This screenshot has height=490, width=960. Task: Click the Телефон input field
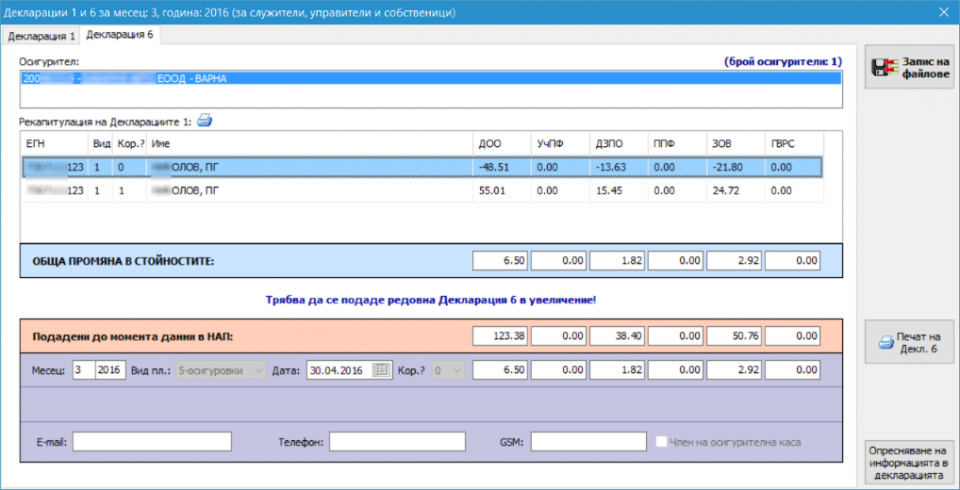tap(397, 442)
